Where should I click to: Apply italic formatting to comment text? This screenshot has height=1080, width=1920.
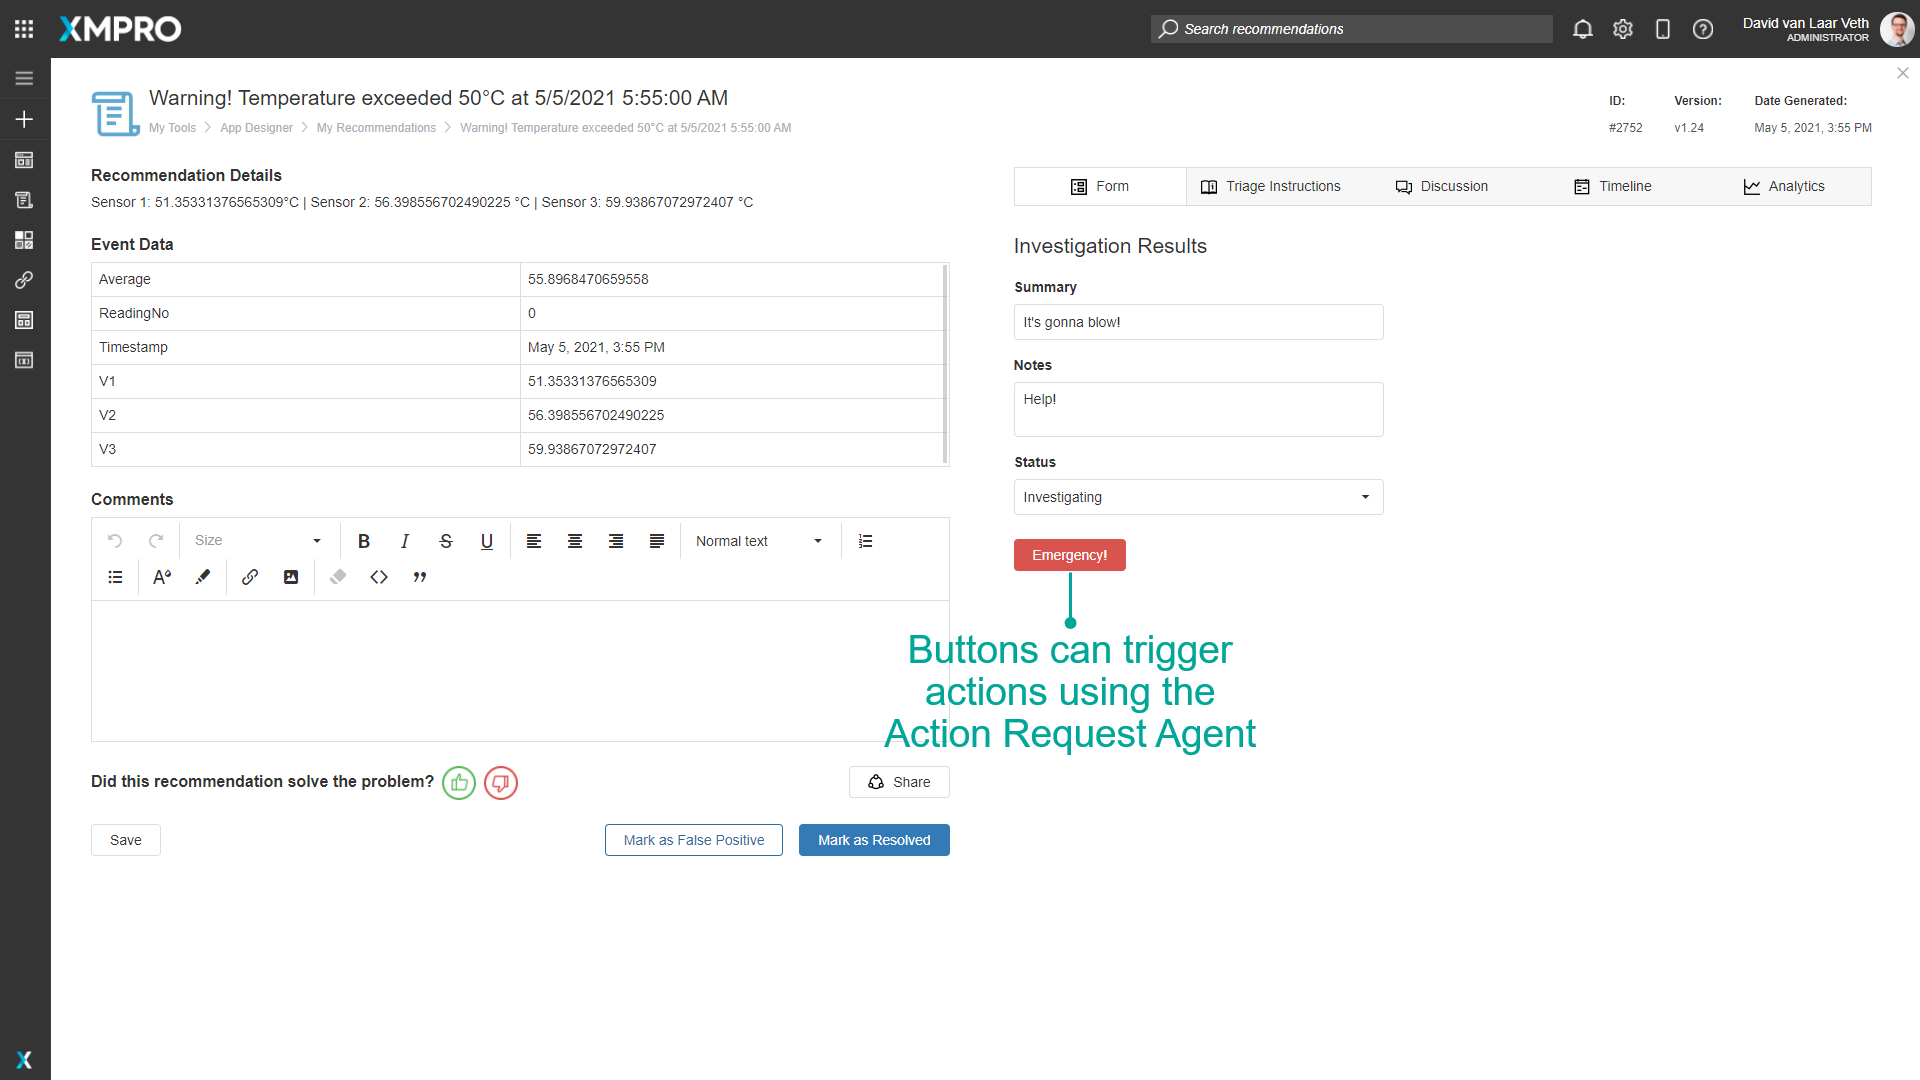(405, 541)
